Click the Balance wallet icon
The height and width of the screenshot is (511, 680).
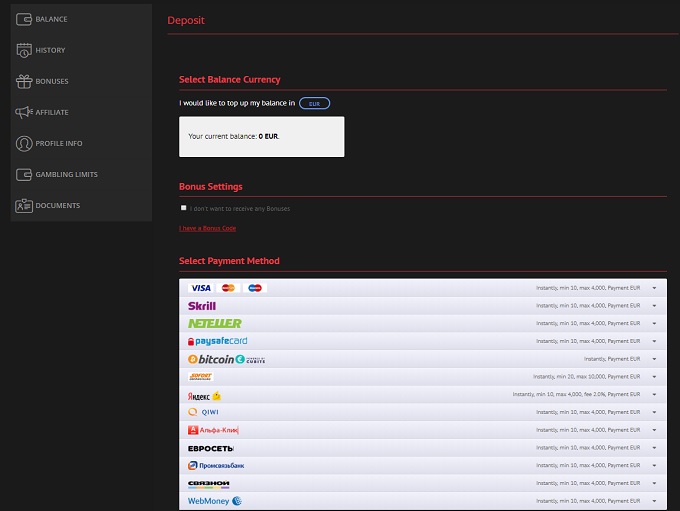[x=24, y=19]
